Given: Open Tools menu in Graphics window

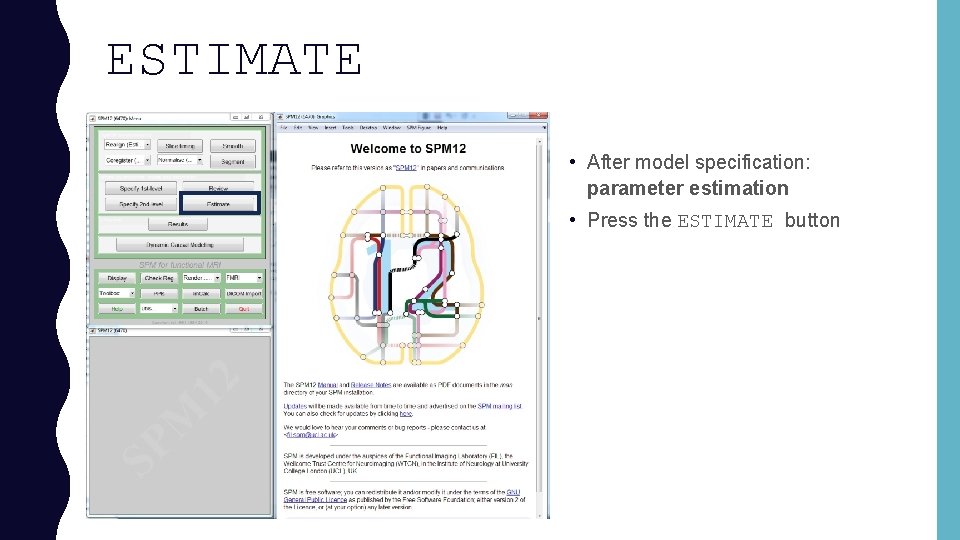Looking at the screenshot, I should (348, 127).
